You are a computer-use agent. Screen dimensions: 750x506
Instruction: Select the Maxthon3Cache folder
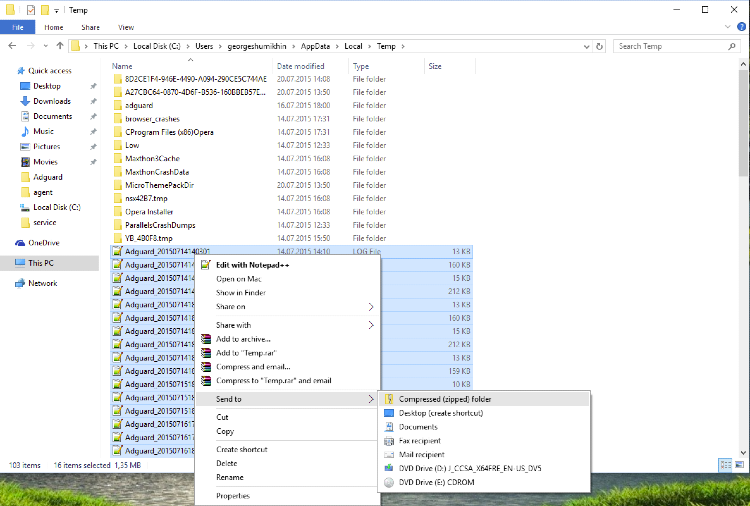[152, 158]
